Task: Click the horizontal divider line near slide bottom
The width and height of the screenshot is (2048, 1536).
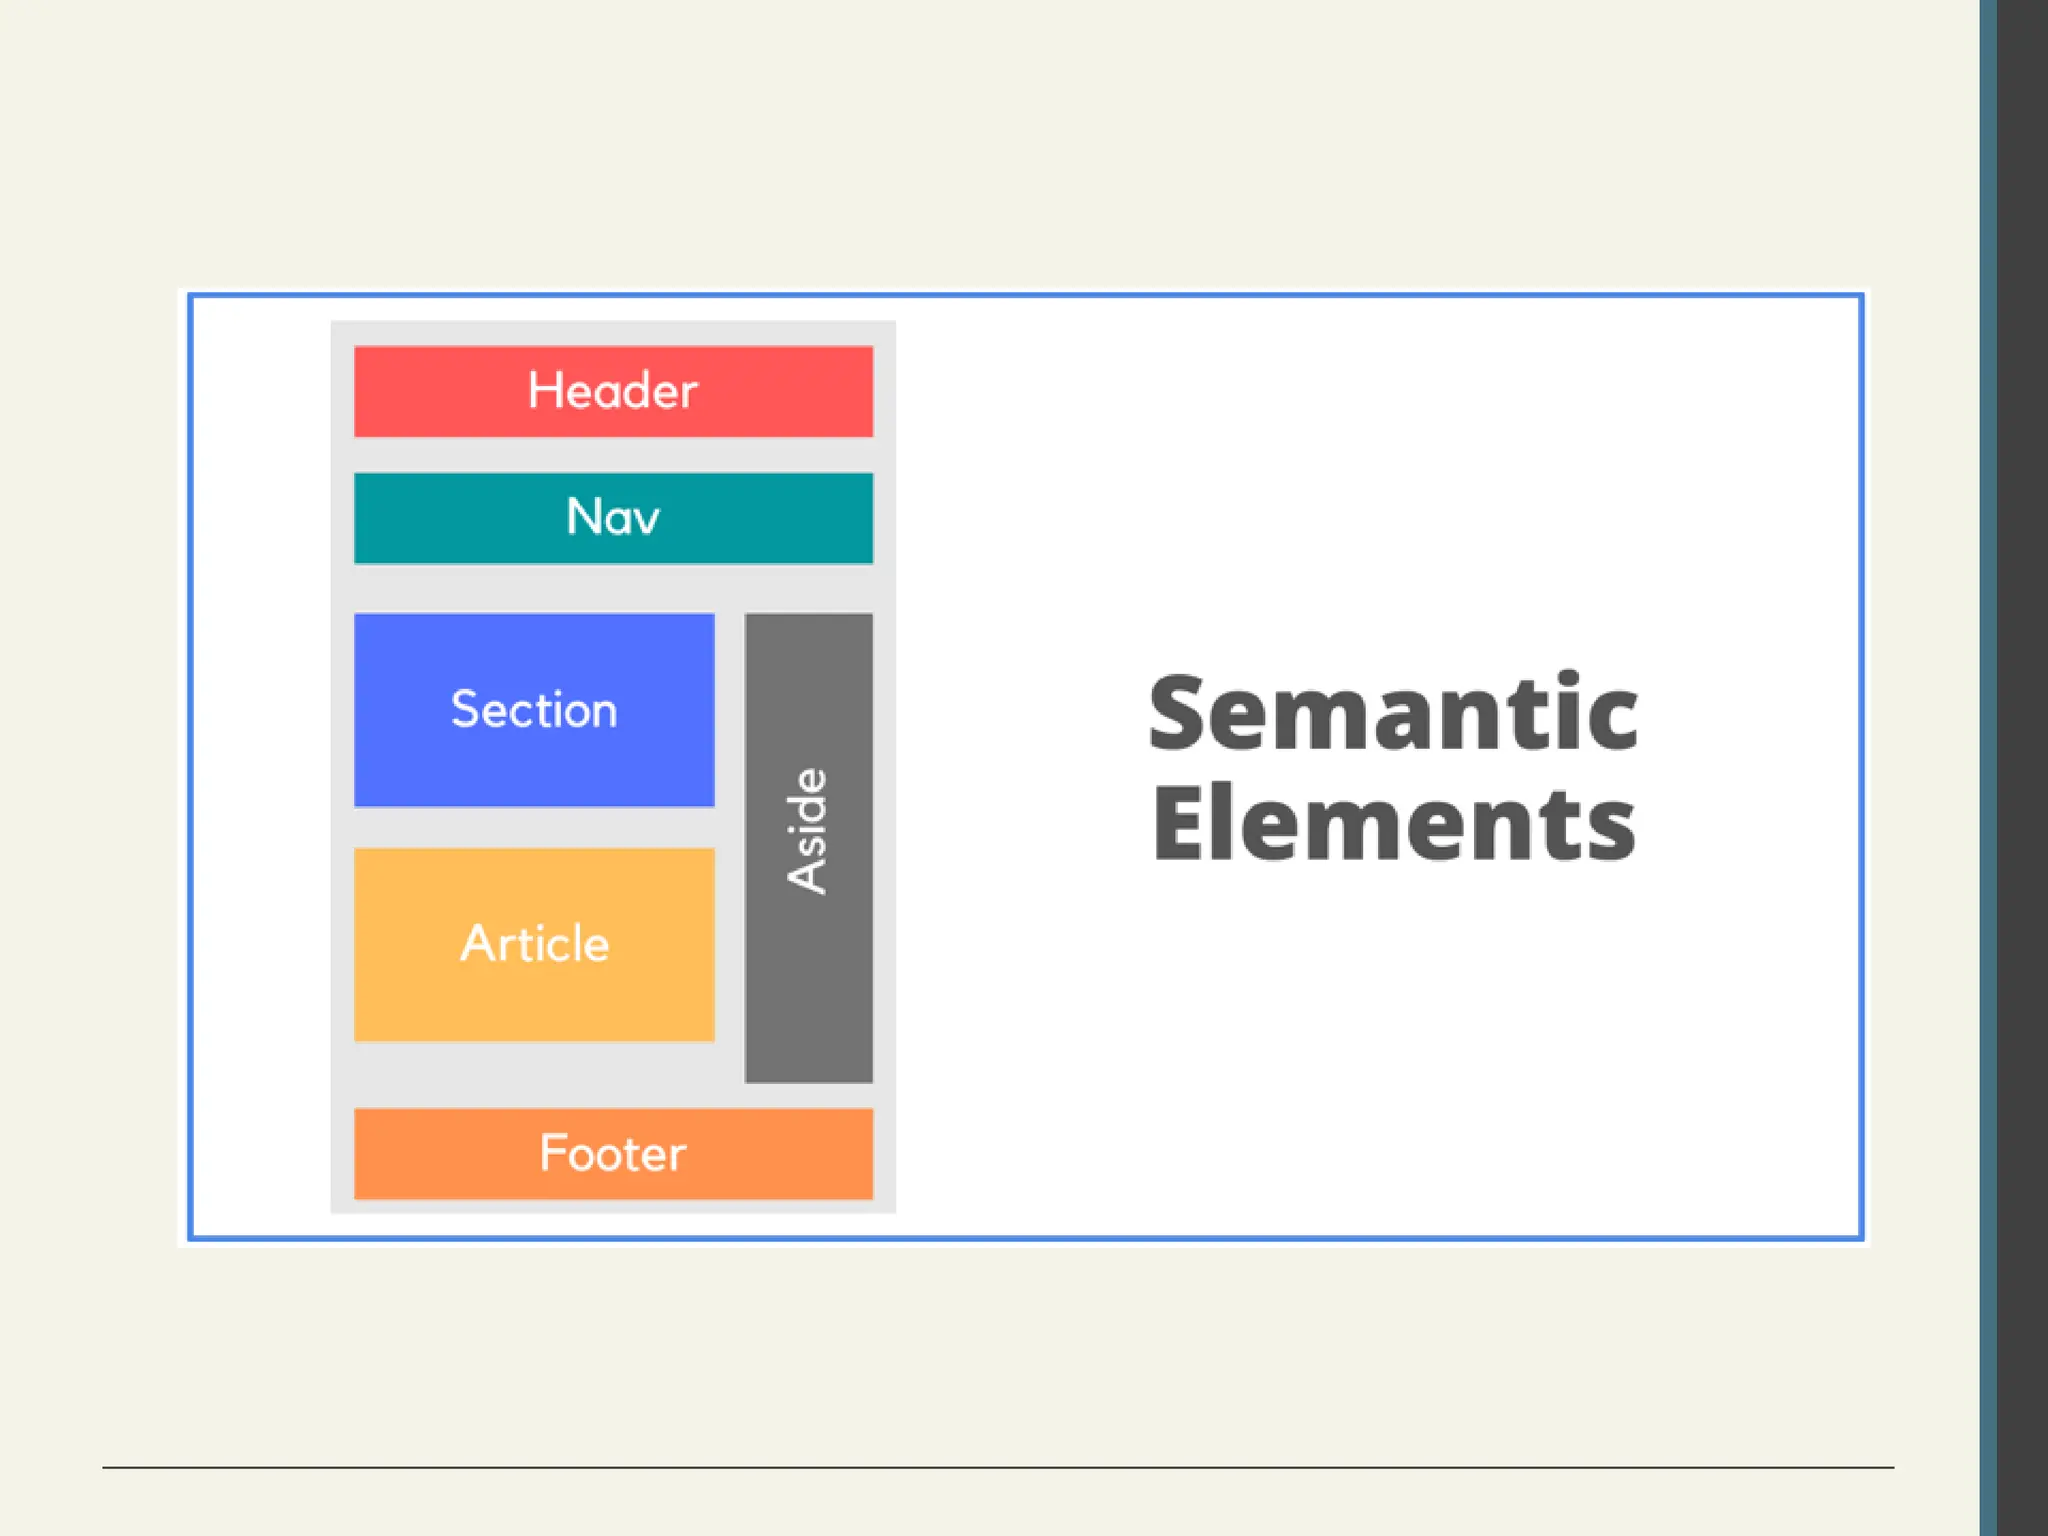Action: [x=1000, y=1467]
